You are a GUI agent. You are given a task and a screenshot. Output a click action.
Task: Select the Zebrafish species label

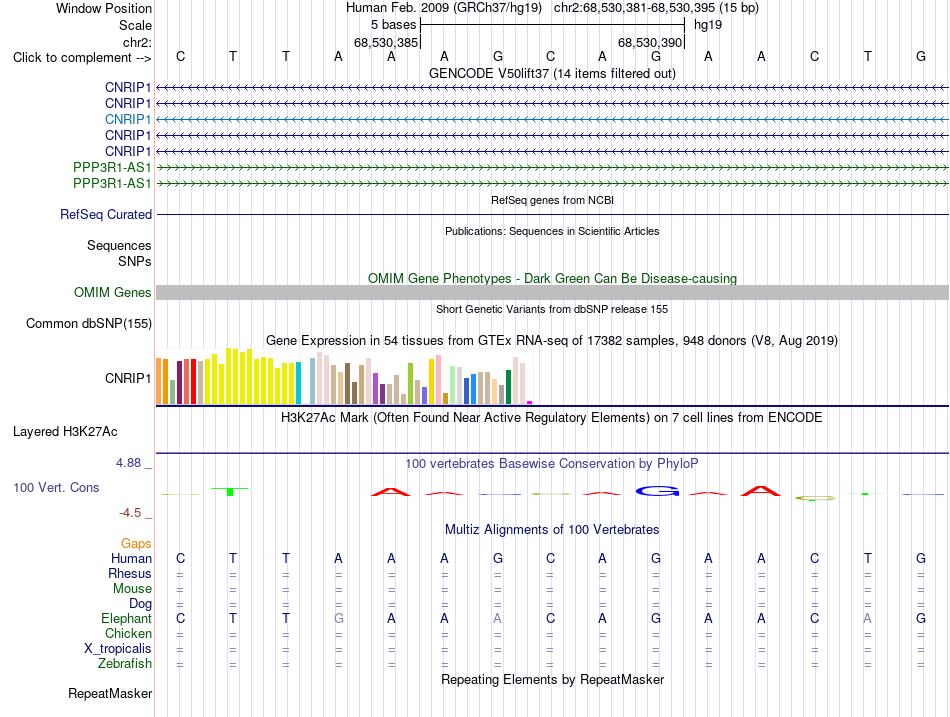point(125,664)
